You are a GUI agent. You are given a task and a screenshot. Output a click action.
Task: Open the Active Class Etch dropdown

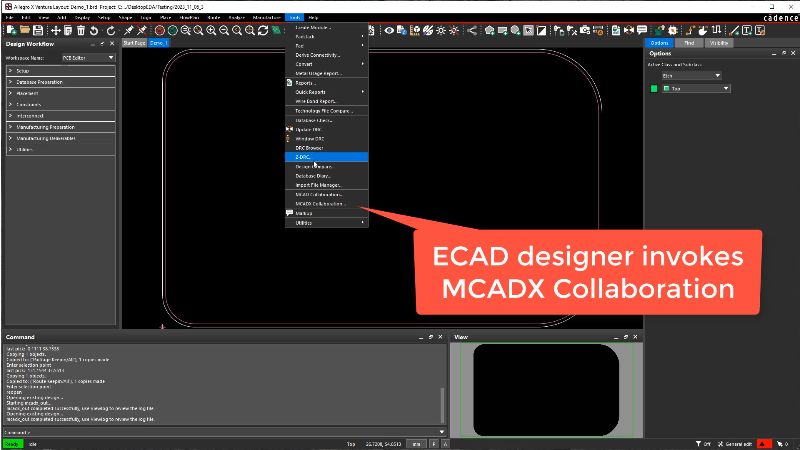click(690, 75)
